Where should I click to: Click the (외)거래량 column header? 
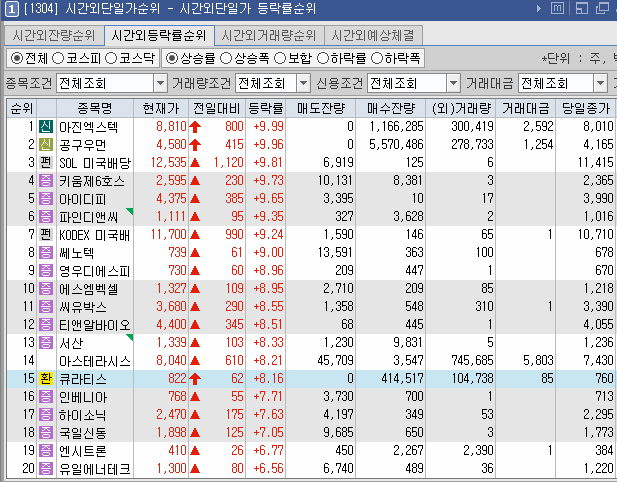[461, 108]
